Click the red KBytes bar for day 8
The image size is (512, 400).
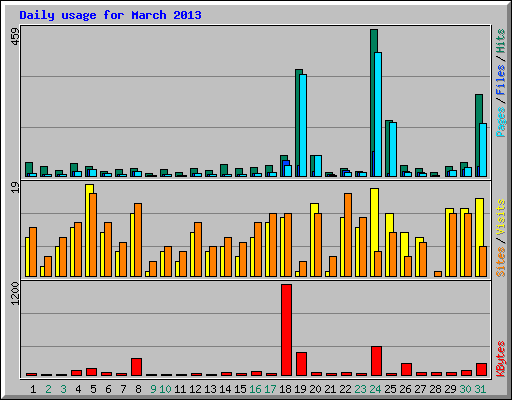click(136, 367)
